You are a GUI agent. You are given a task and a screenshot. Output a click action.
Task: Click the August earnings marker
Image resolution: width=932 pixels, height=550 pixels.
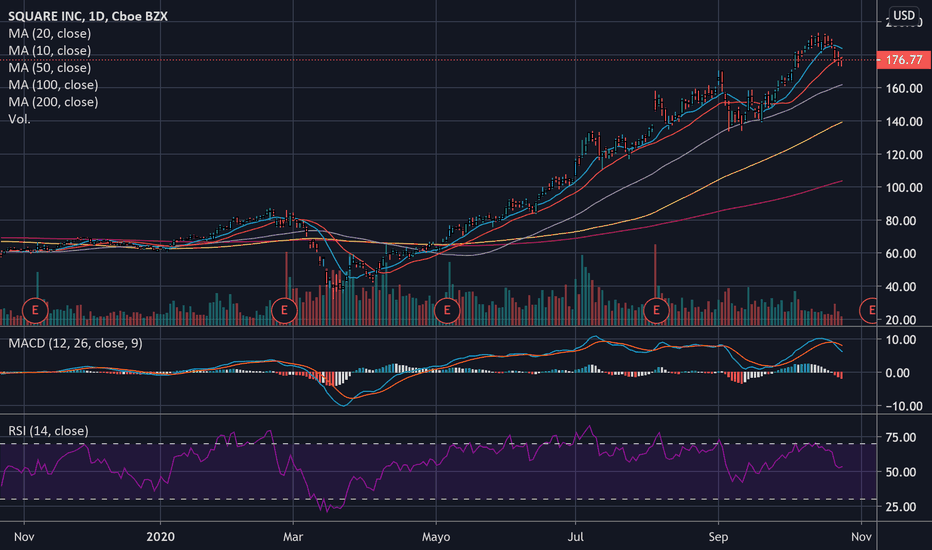[657, 310]
